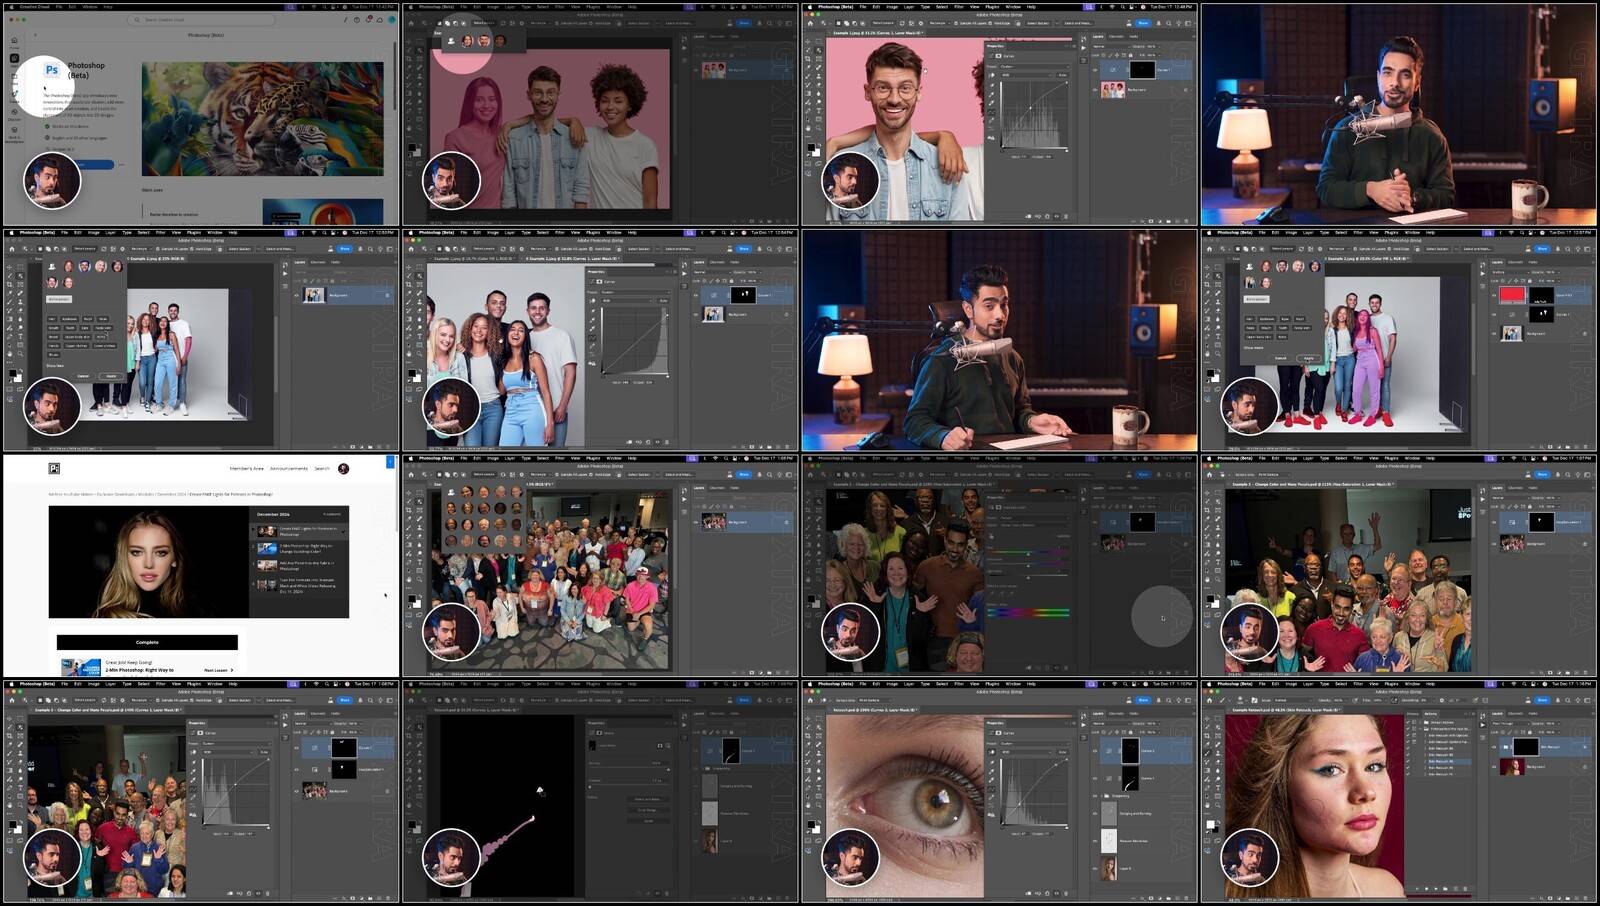This screenshot has height=906, width=1600.
Task: Click blue install button under Photoshop (Beta)
Action: tap(95, 164)
